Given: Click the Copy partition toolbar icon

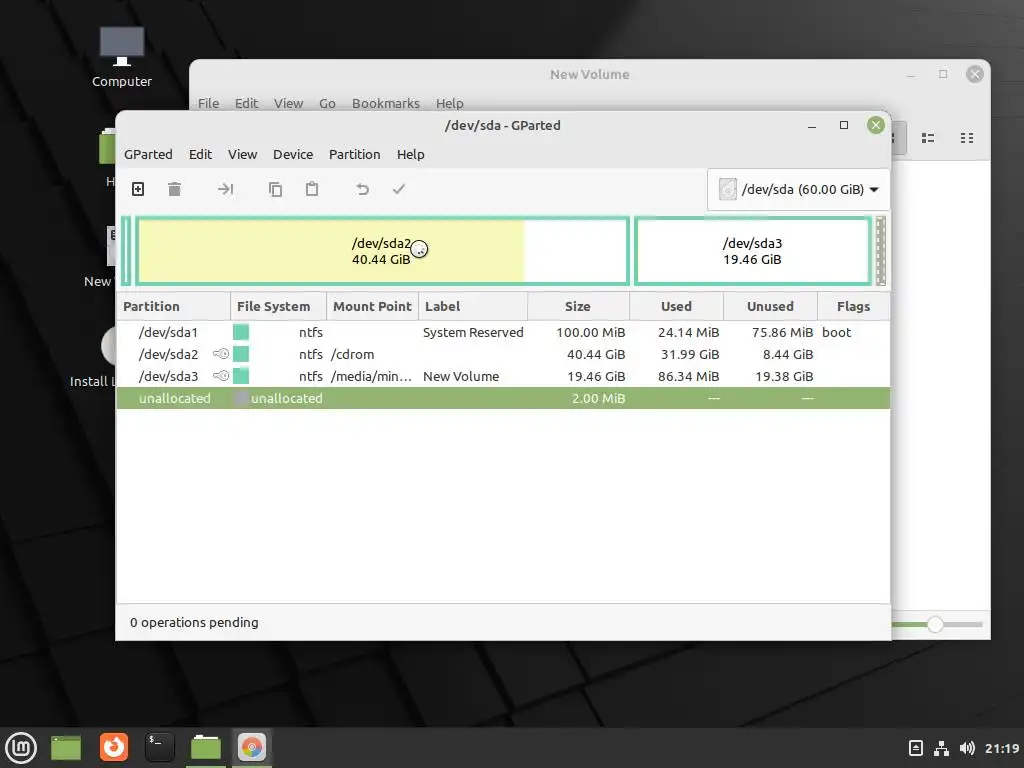Looking at the screenshot, I should point(276,189).
